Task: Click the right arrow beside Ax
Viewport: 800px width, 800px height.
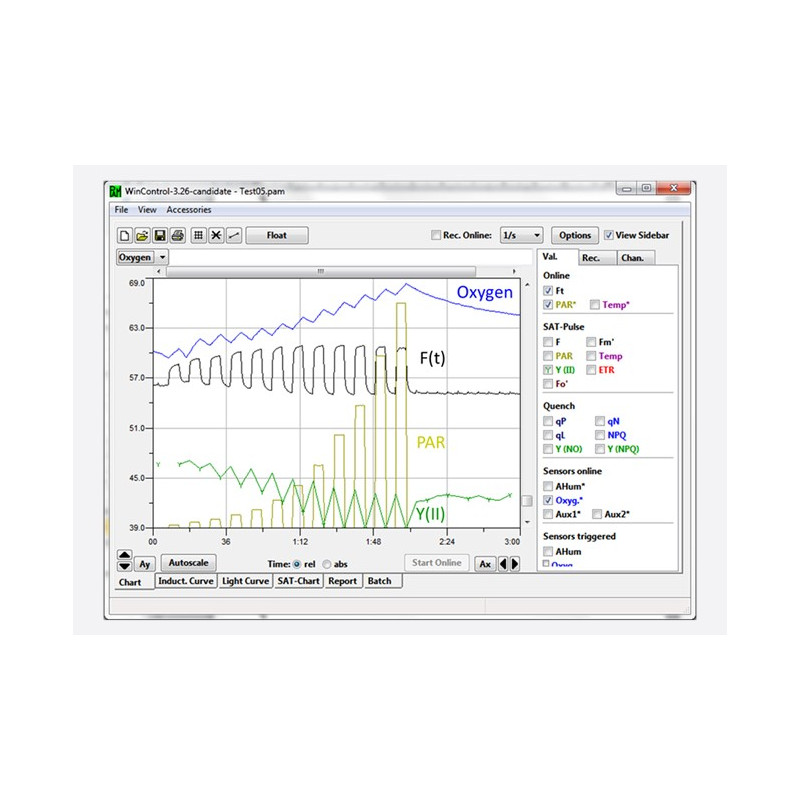Action: [x=515, y=563]
